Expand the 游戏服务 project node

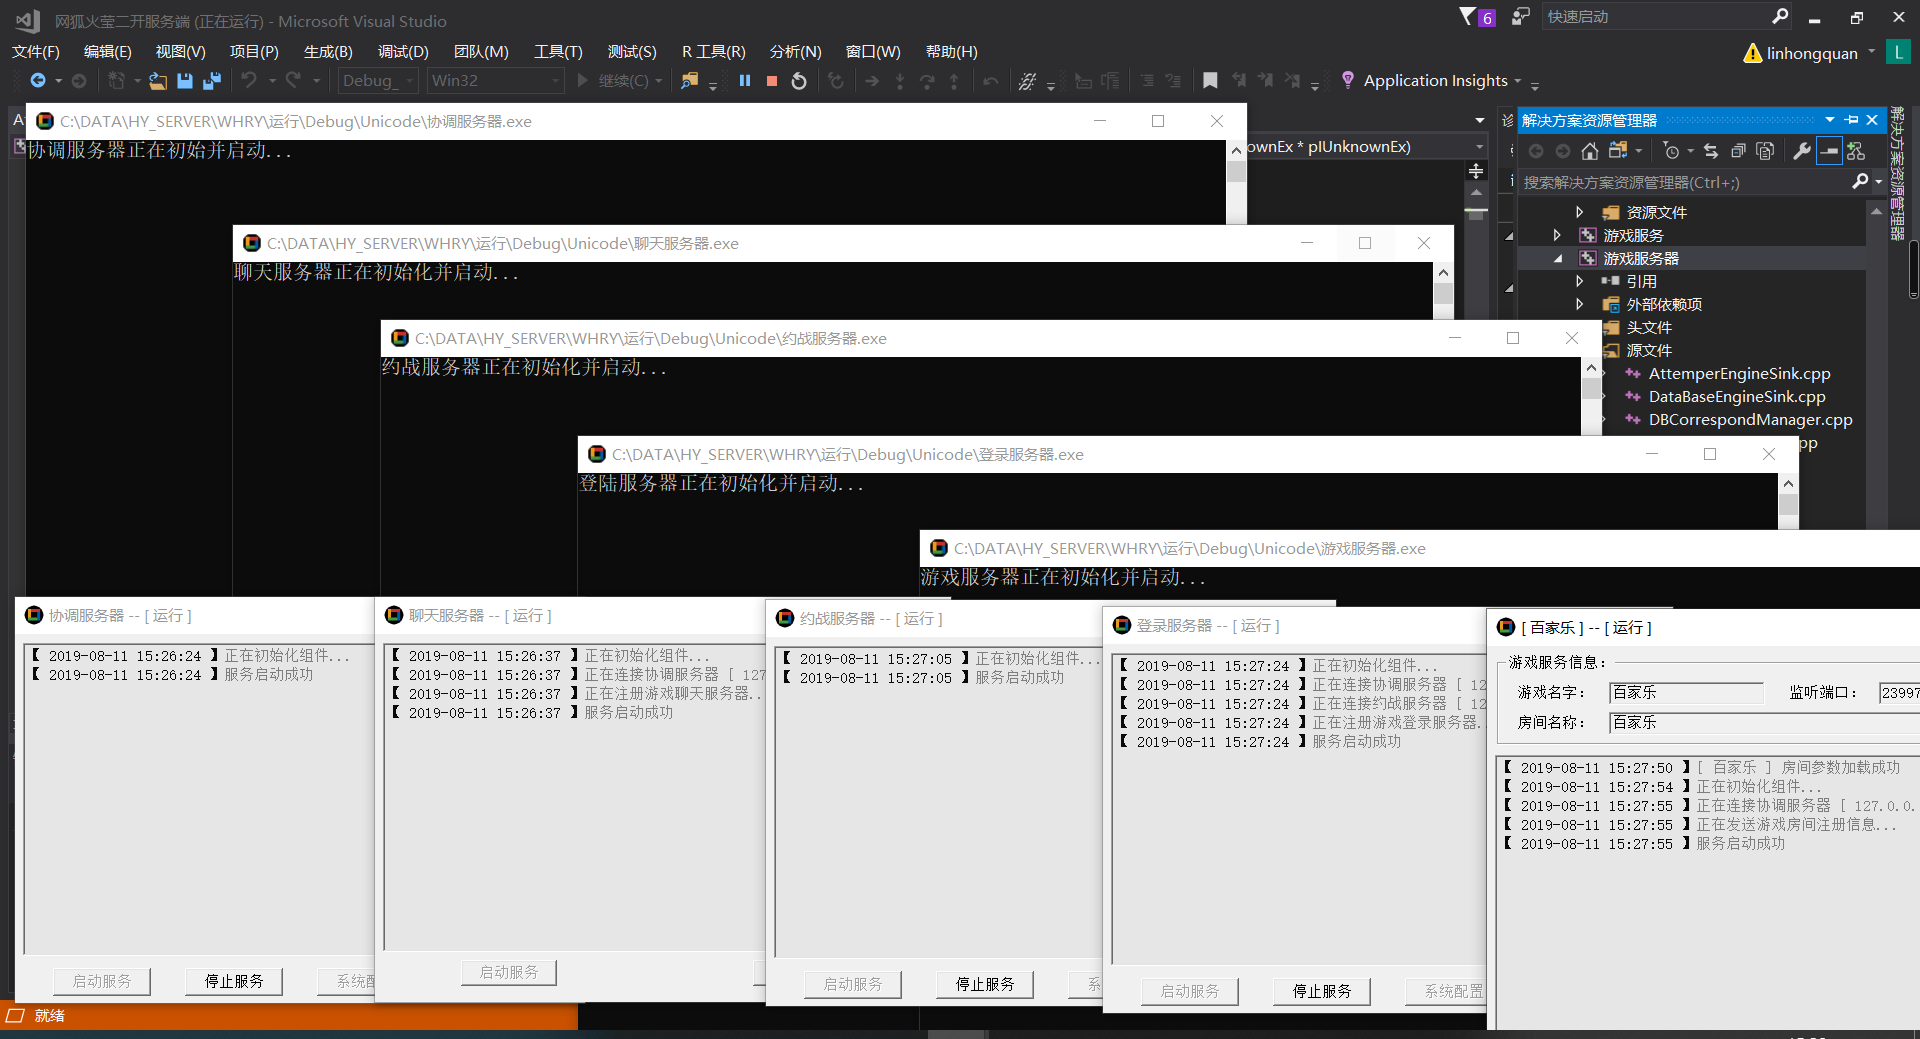tap(1556, 235)
